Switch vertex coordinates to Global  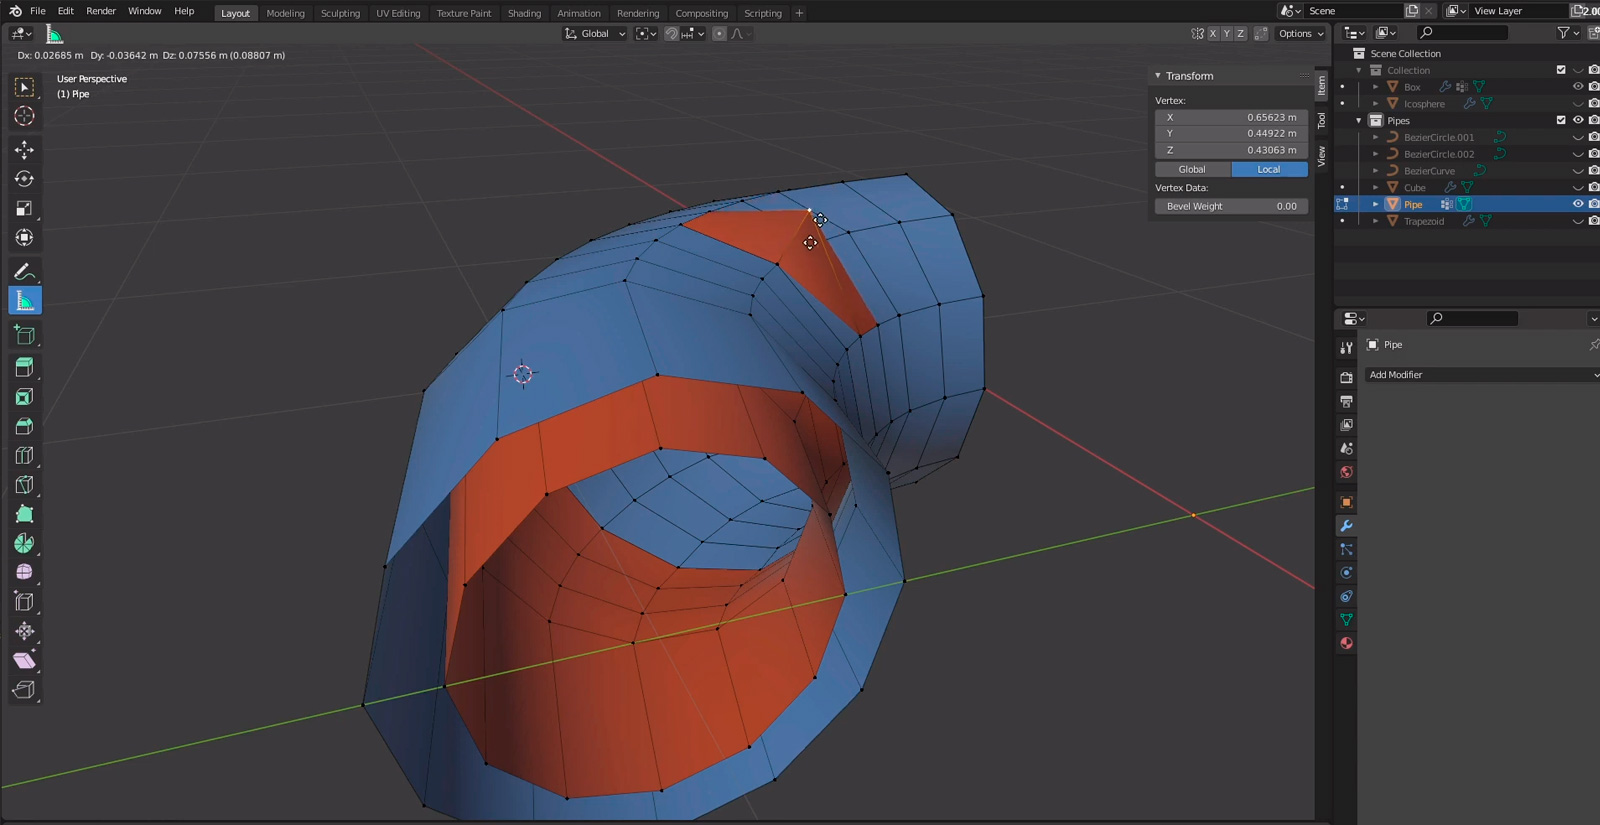1193,169
